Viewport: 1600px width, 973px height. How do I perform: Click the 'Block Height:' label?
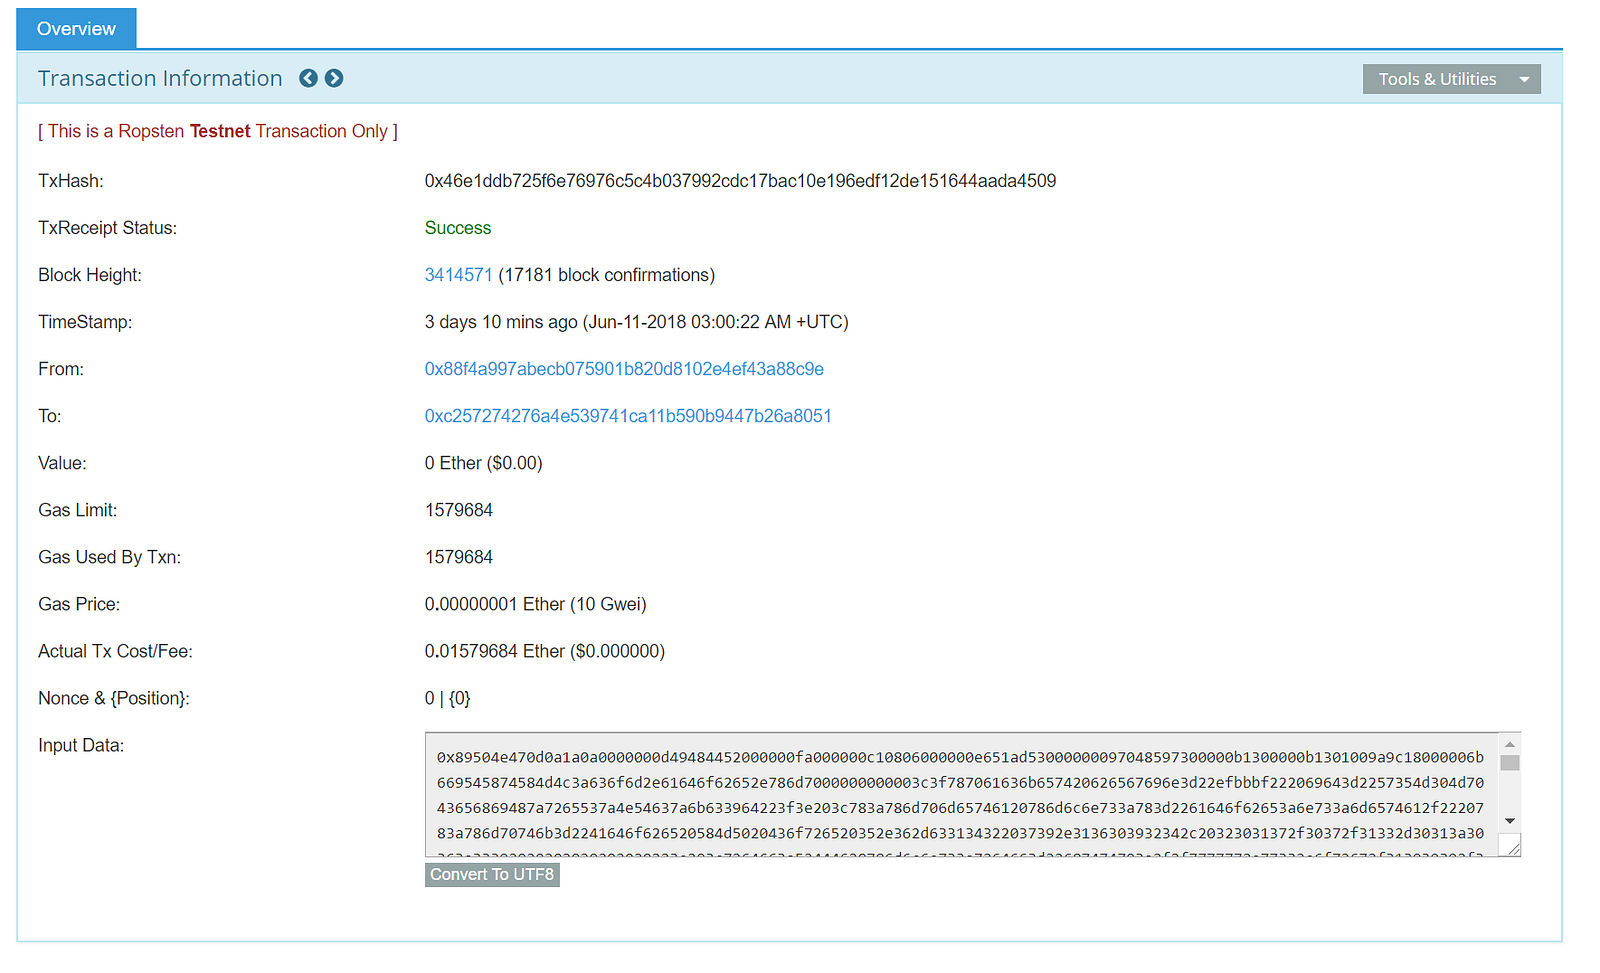pyautogui.click(x=90, y=275)
